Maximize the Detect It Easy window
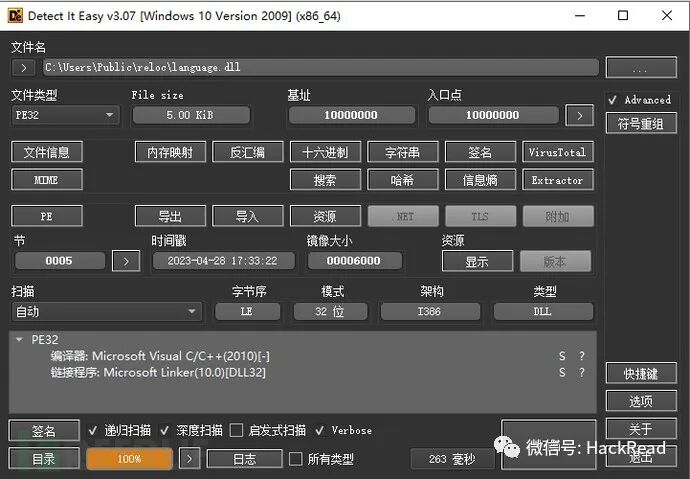The height and width of the screenshot is (479, 690). tap(623, 15)
